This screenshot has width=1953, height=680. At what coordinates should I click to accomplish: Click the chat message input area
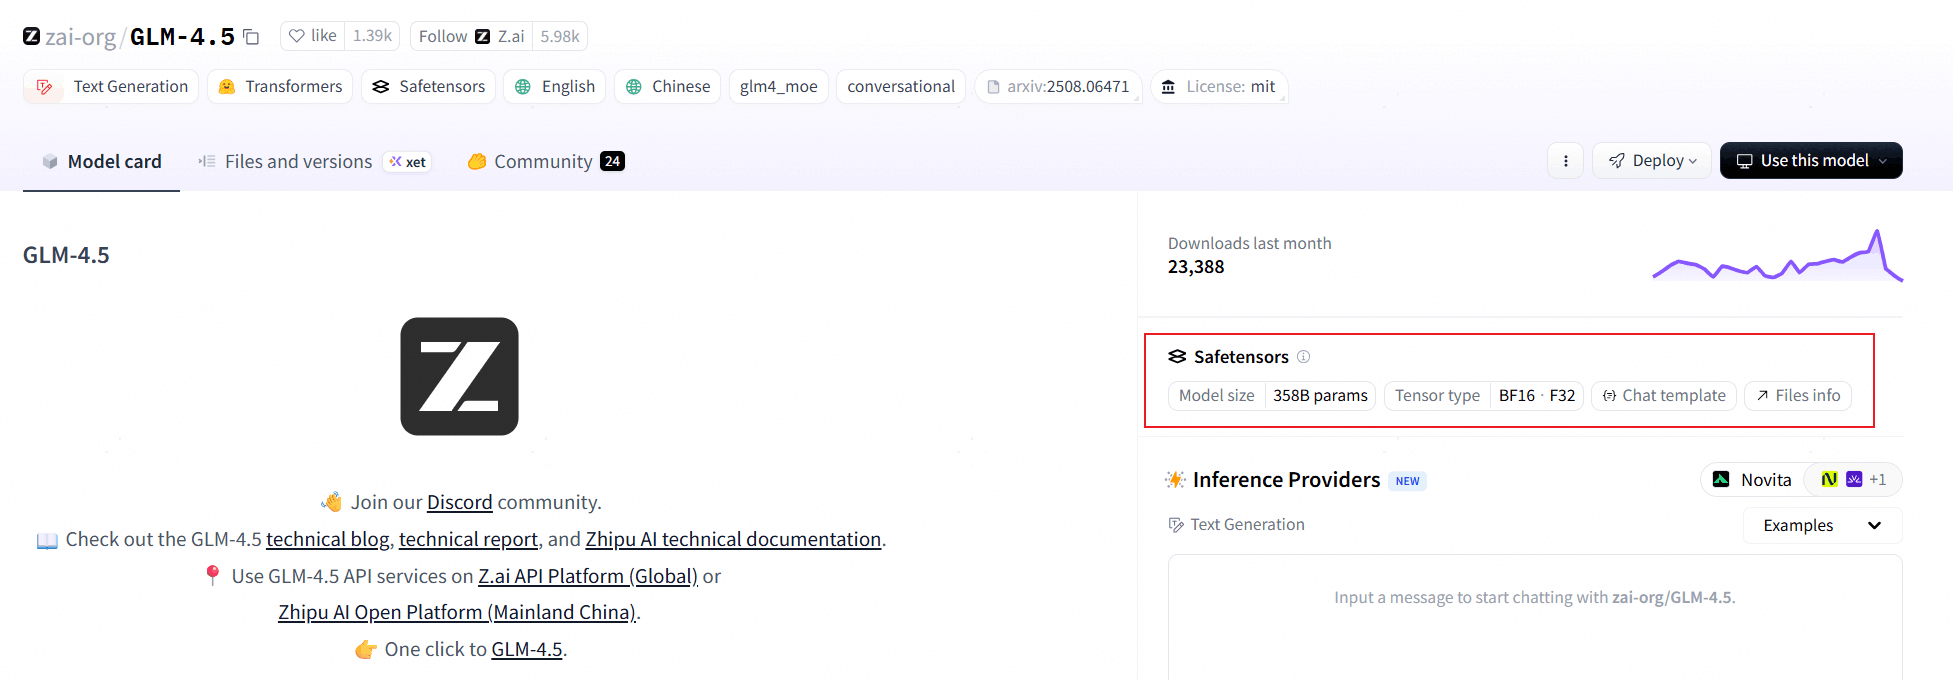click(x=1535, y=617)
